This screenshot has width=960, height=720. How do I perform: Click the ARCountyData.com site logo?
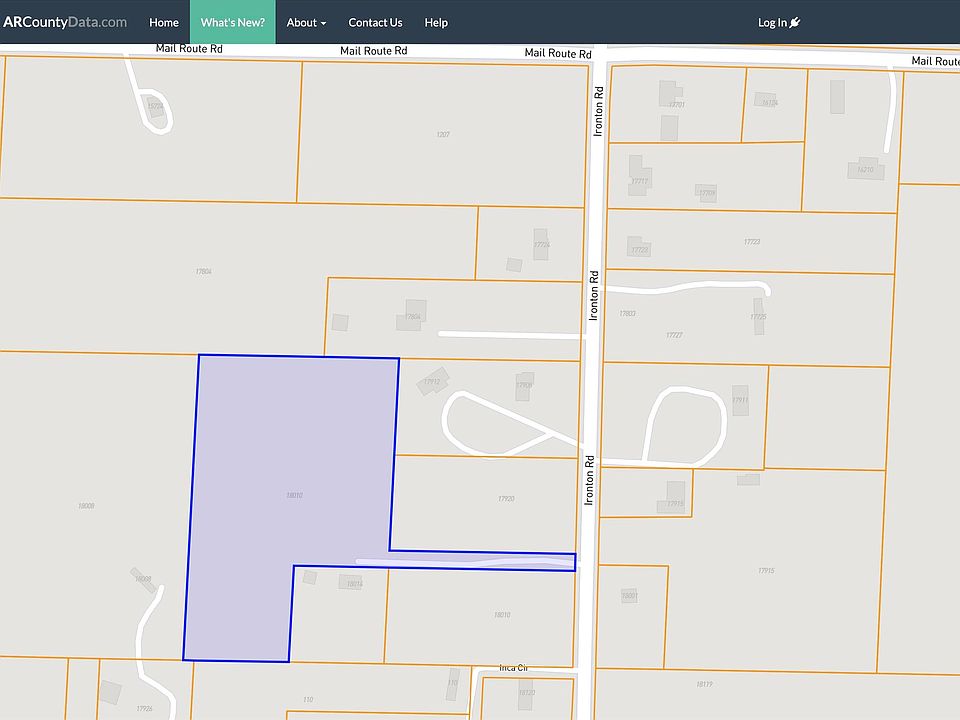(65, 22)
